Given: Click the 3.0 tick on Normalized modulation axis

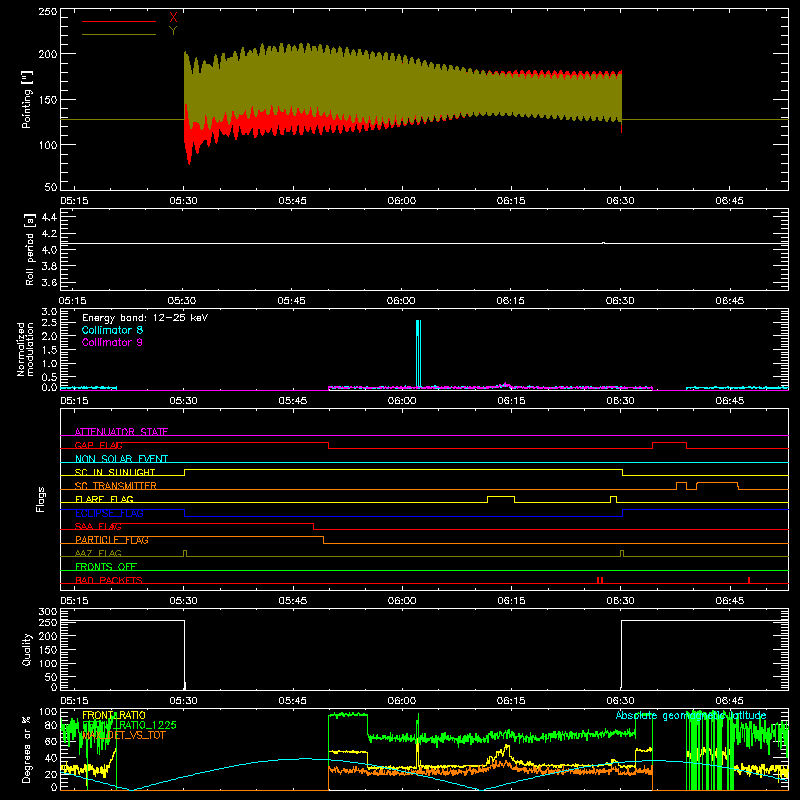Looking at the screenshot, I should (x=49, y=311).
